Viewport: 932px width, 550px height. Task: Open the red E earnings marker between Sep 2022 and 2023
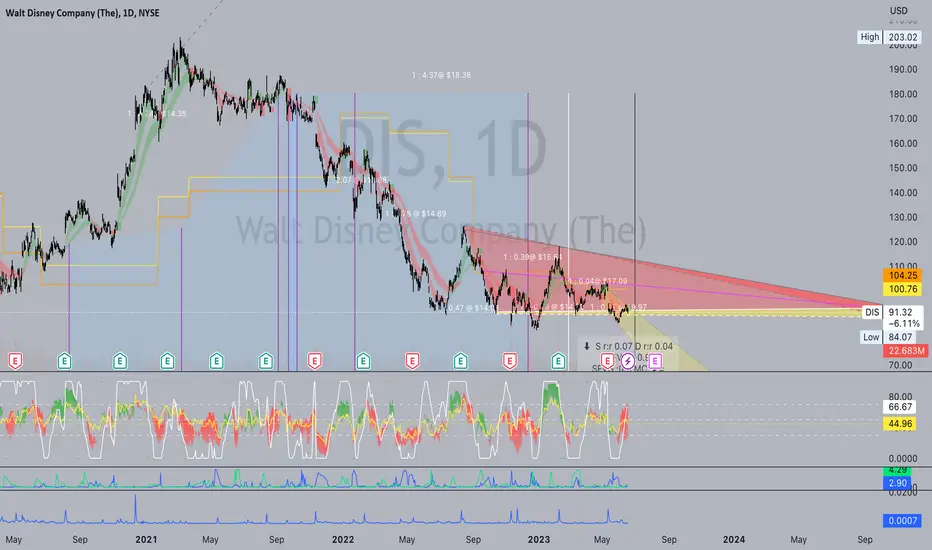(x=509, y=360)
